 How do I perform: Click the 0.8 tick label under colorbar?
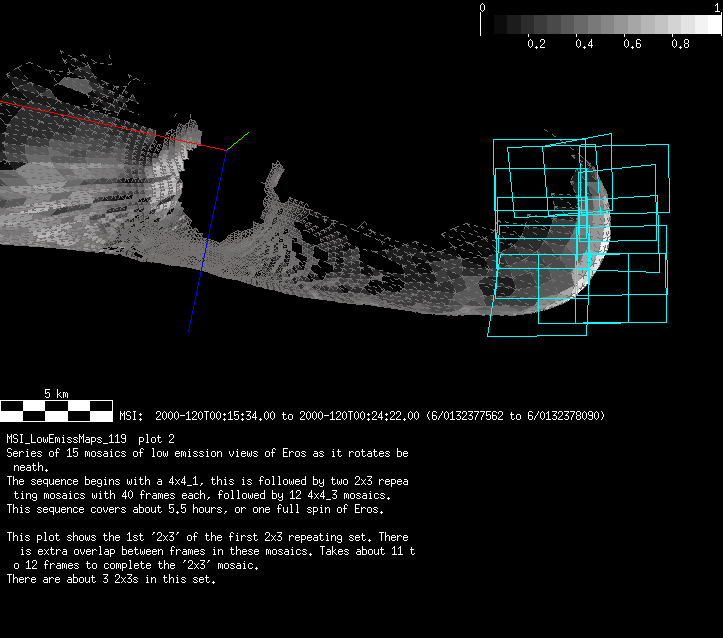coord(680,45)
